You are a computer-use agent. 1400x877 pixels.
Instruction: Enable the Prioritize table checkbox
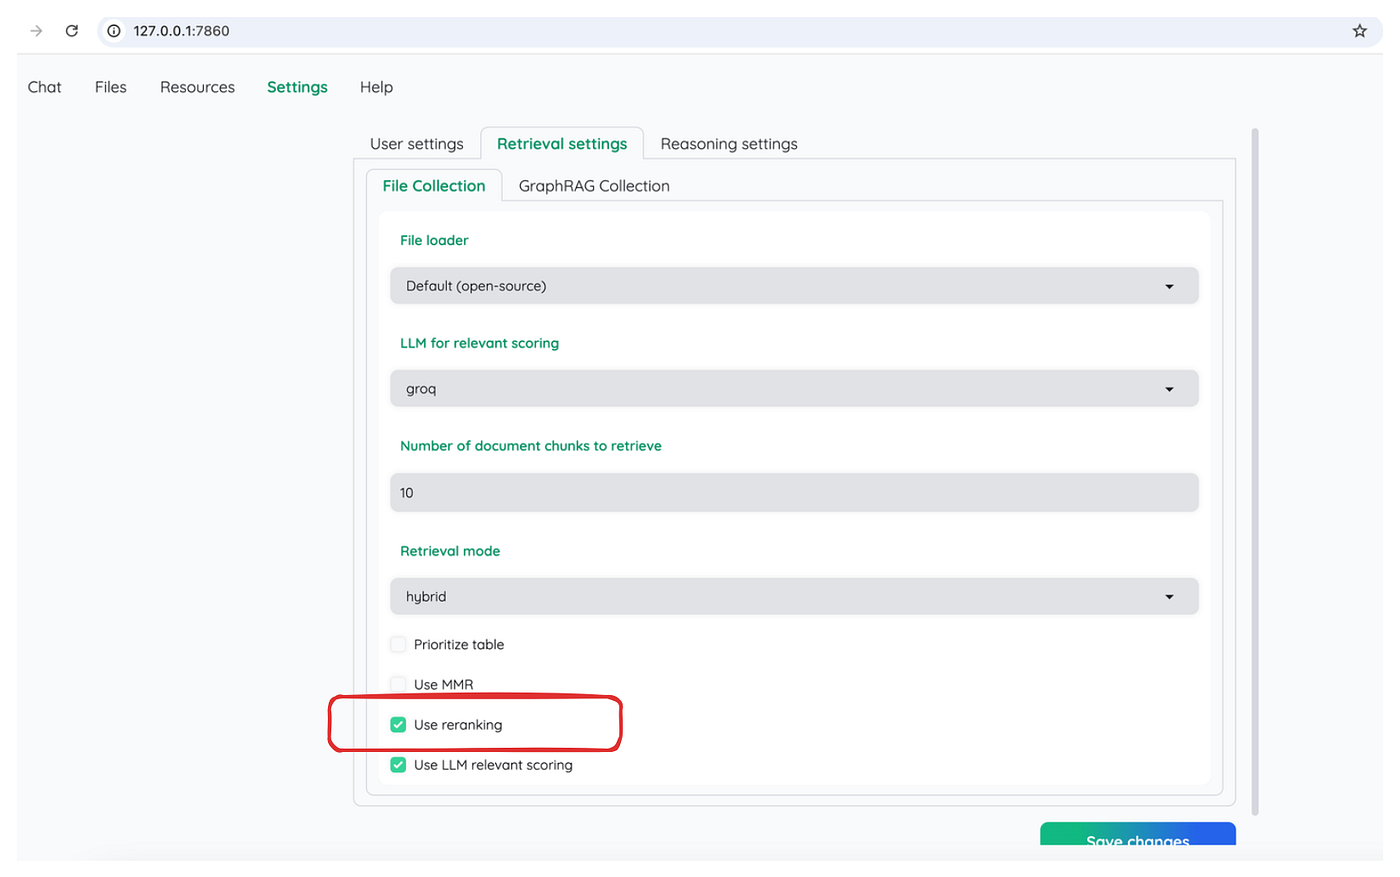[398, 644]
